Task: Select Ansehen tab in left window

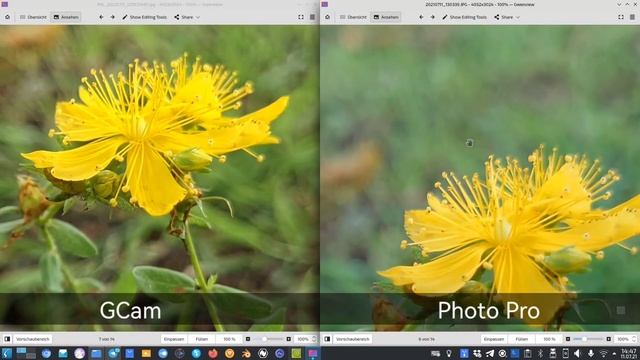Action: 66,17
